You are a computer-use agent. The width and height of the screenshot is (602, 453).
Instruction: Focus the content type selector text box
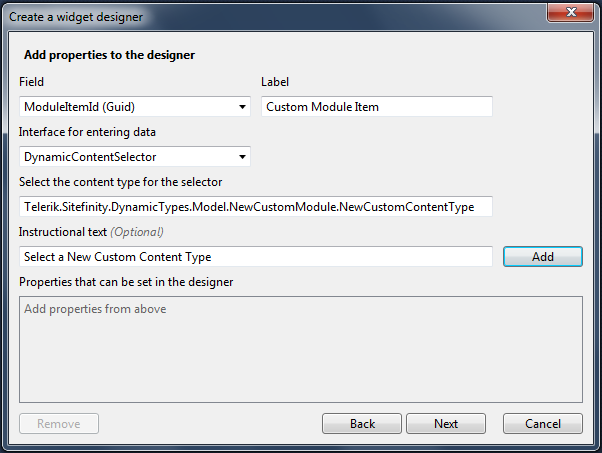point(256,206)
